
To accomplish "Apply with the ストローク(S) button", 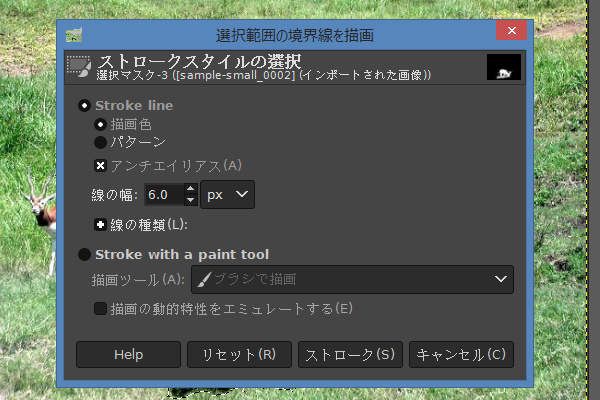I will (350, 354).
